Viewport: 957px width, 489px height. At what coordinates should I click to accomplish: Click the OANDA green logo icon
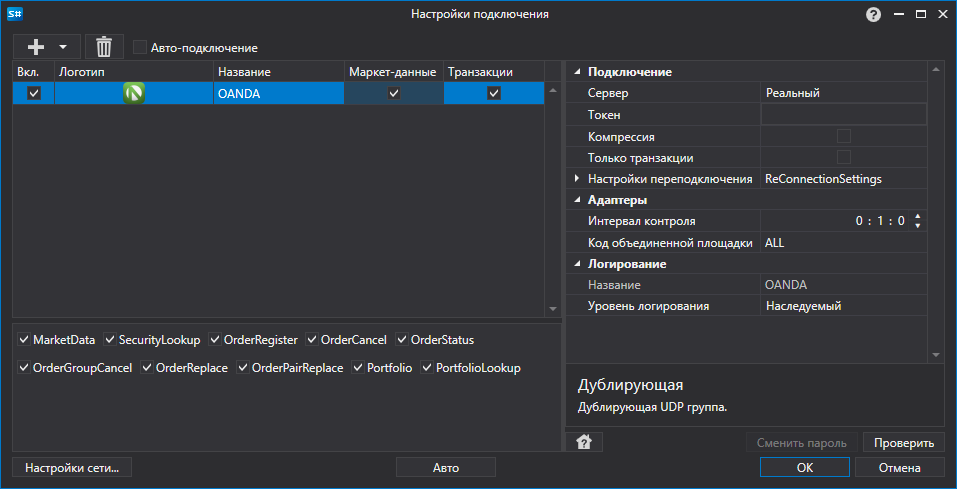(x=134, y=93)
